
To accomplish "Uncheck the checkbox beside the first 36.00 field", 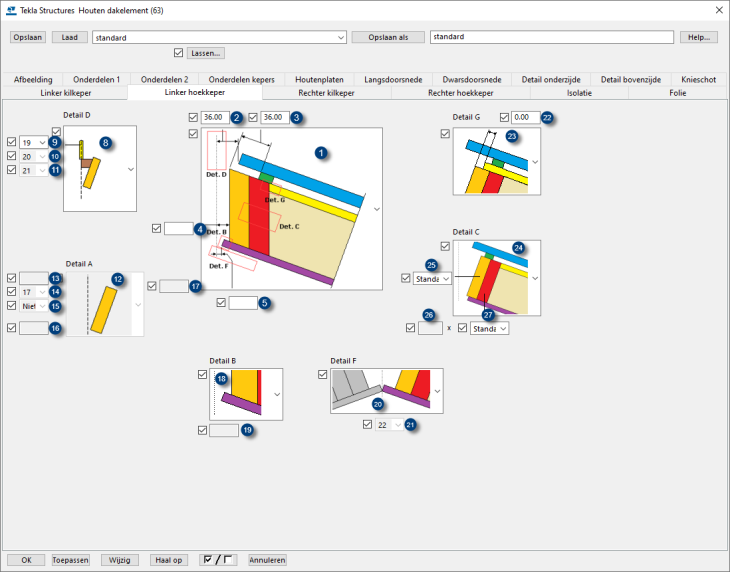I will (x=193, y=117).
